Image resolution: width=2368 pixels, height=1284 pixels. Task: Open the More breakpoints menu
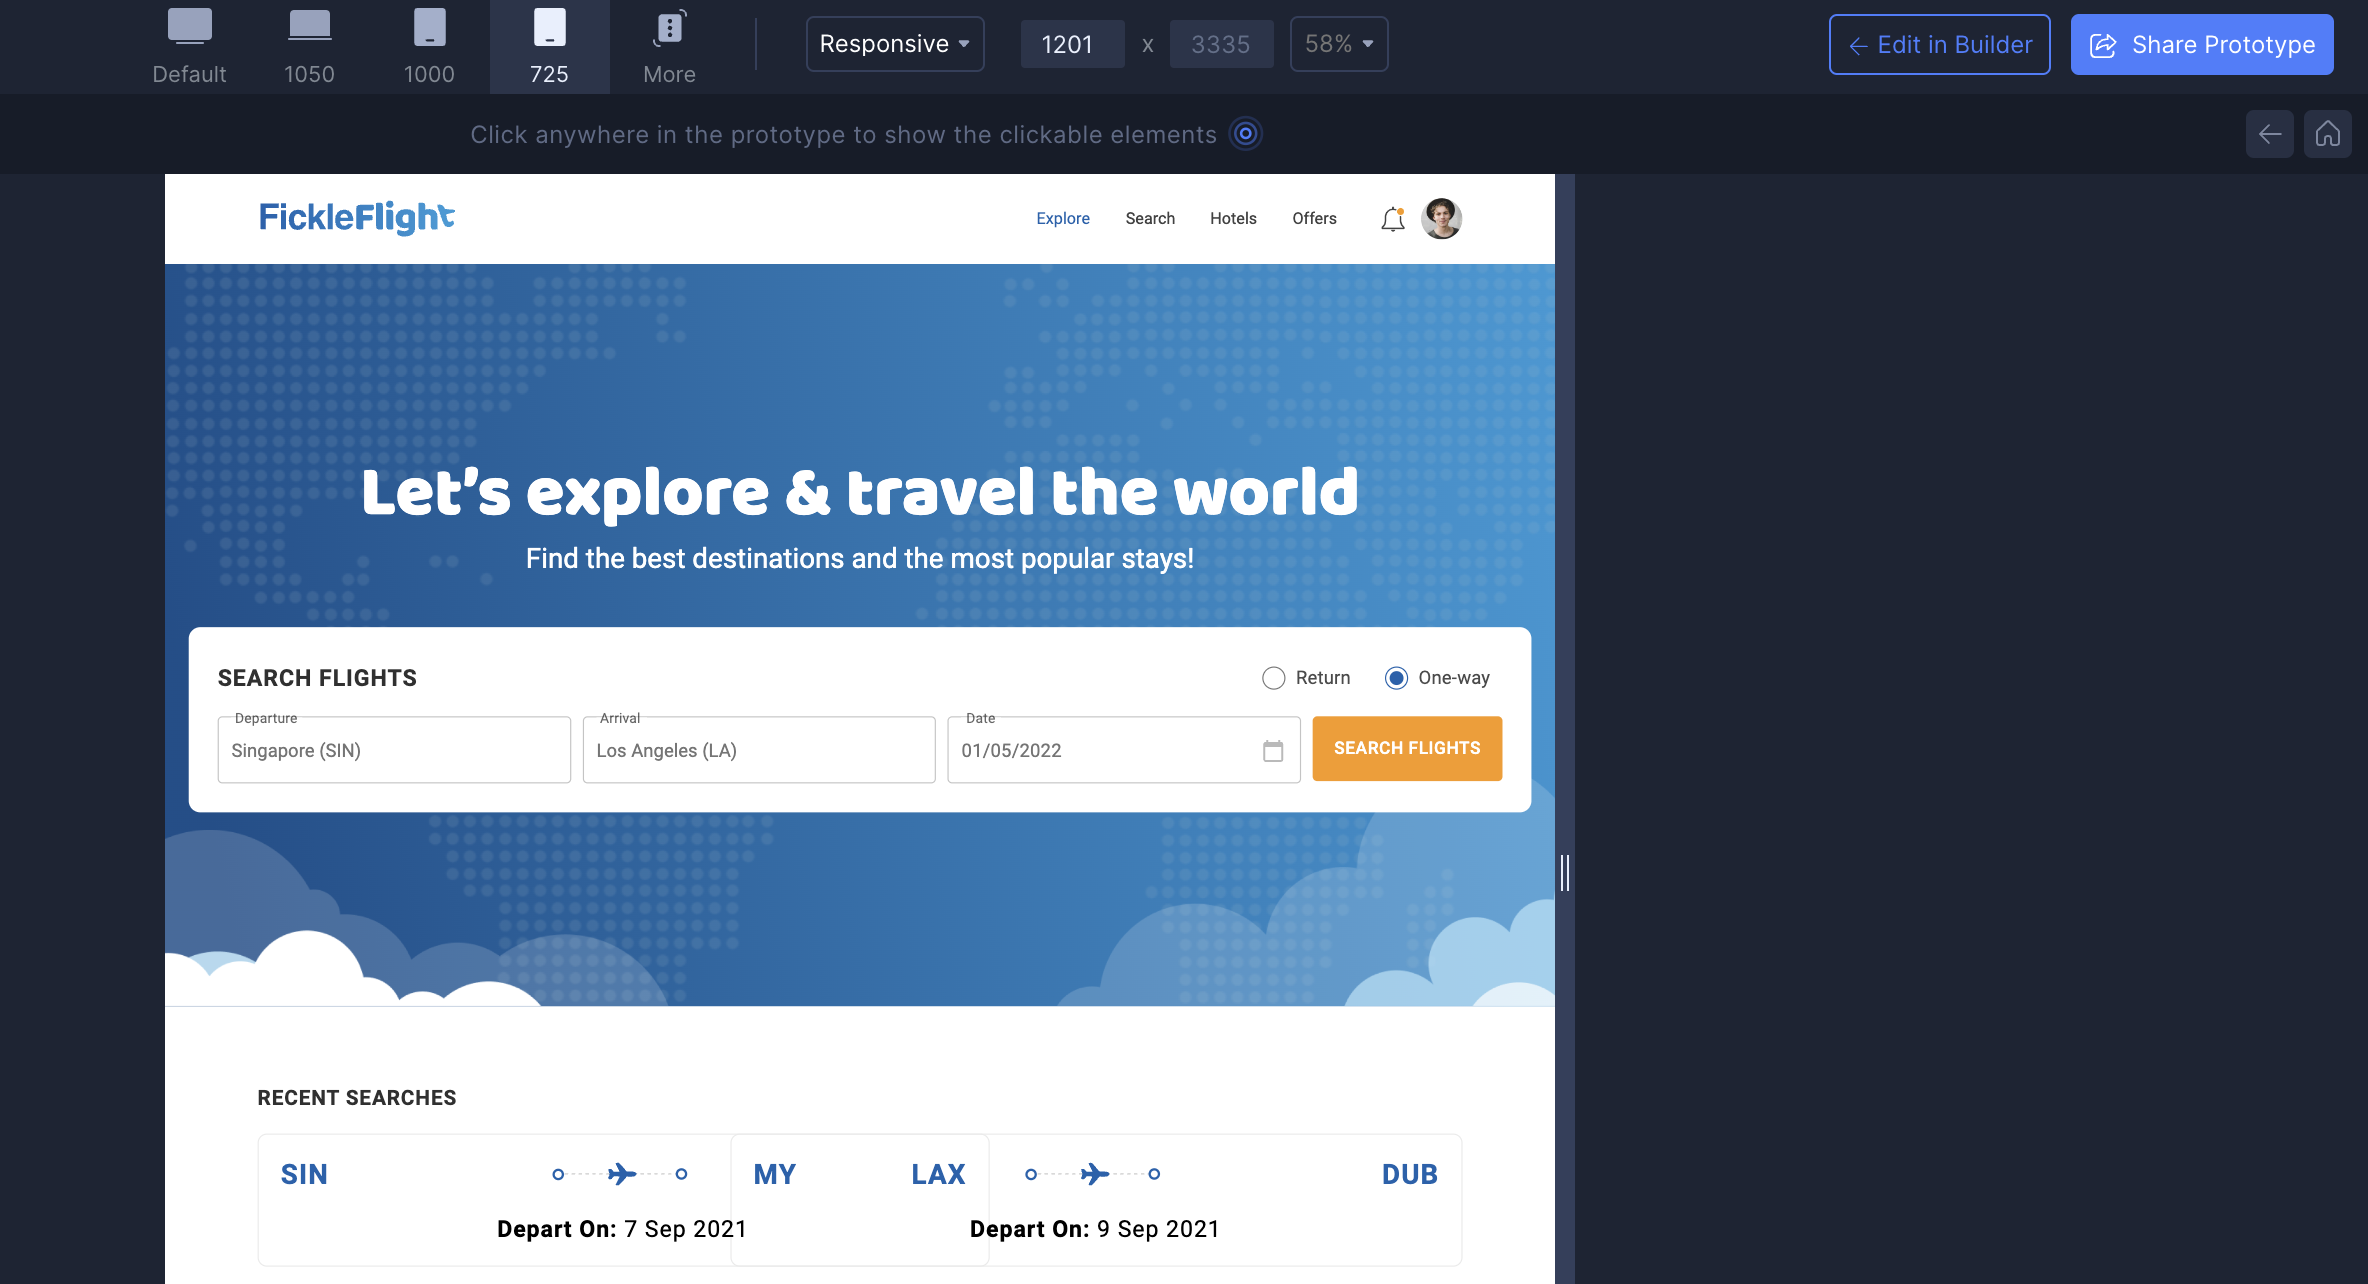669,46
